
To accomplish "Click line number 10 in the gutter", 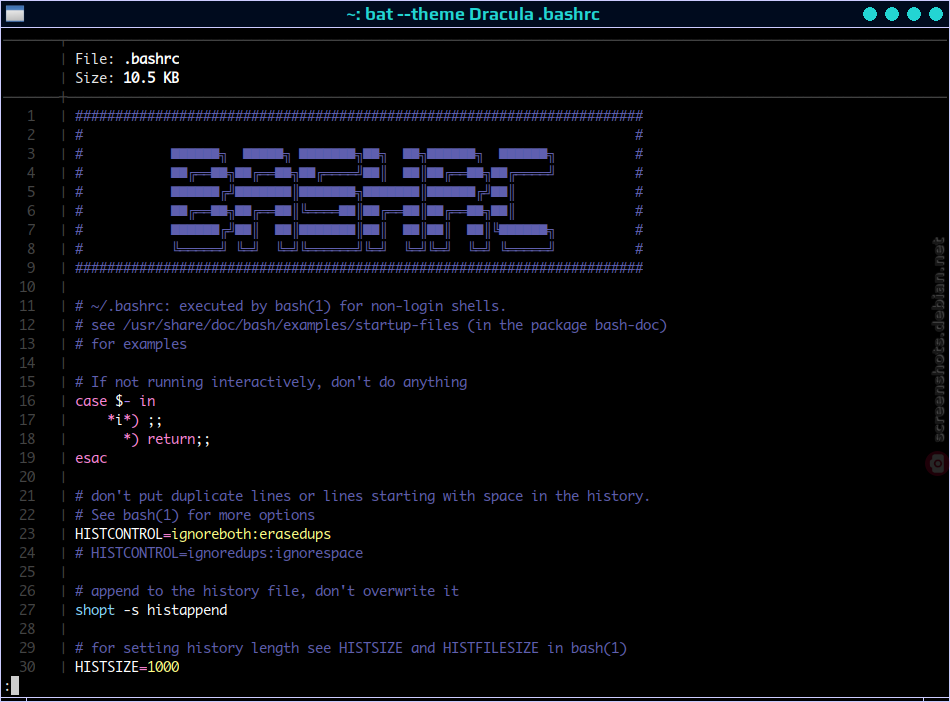I will tap(27, 287).
